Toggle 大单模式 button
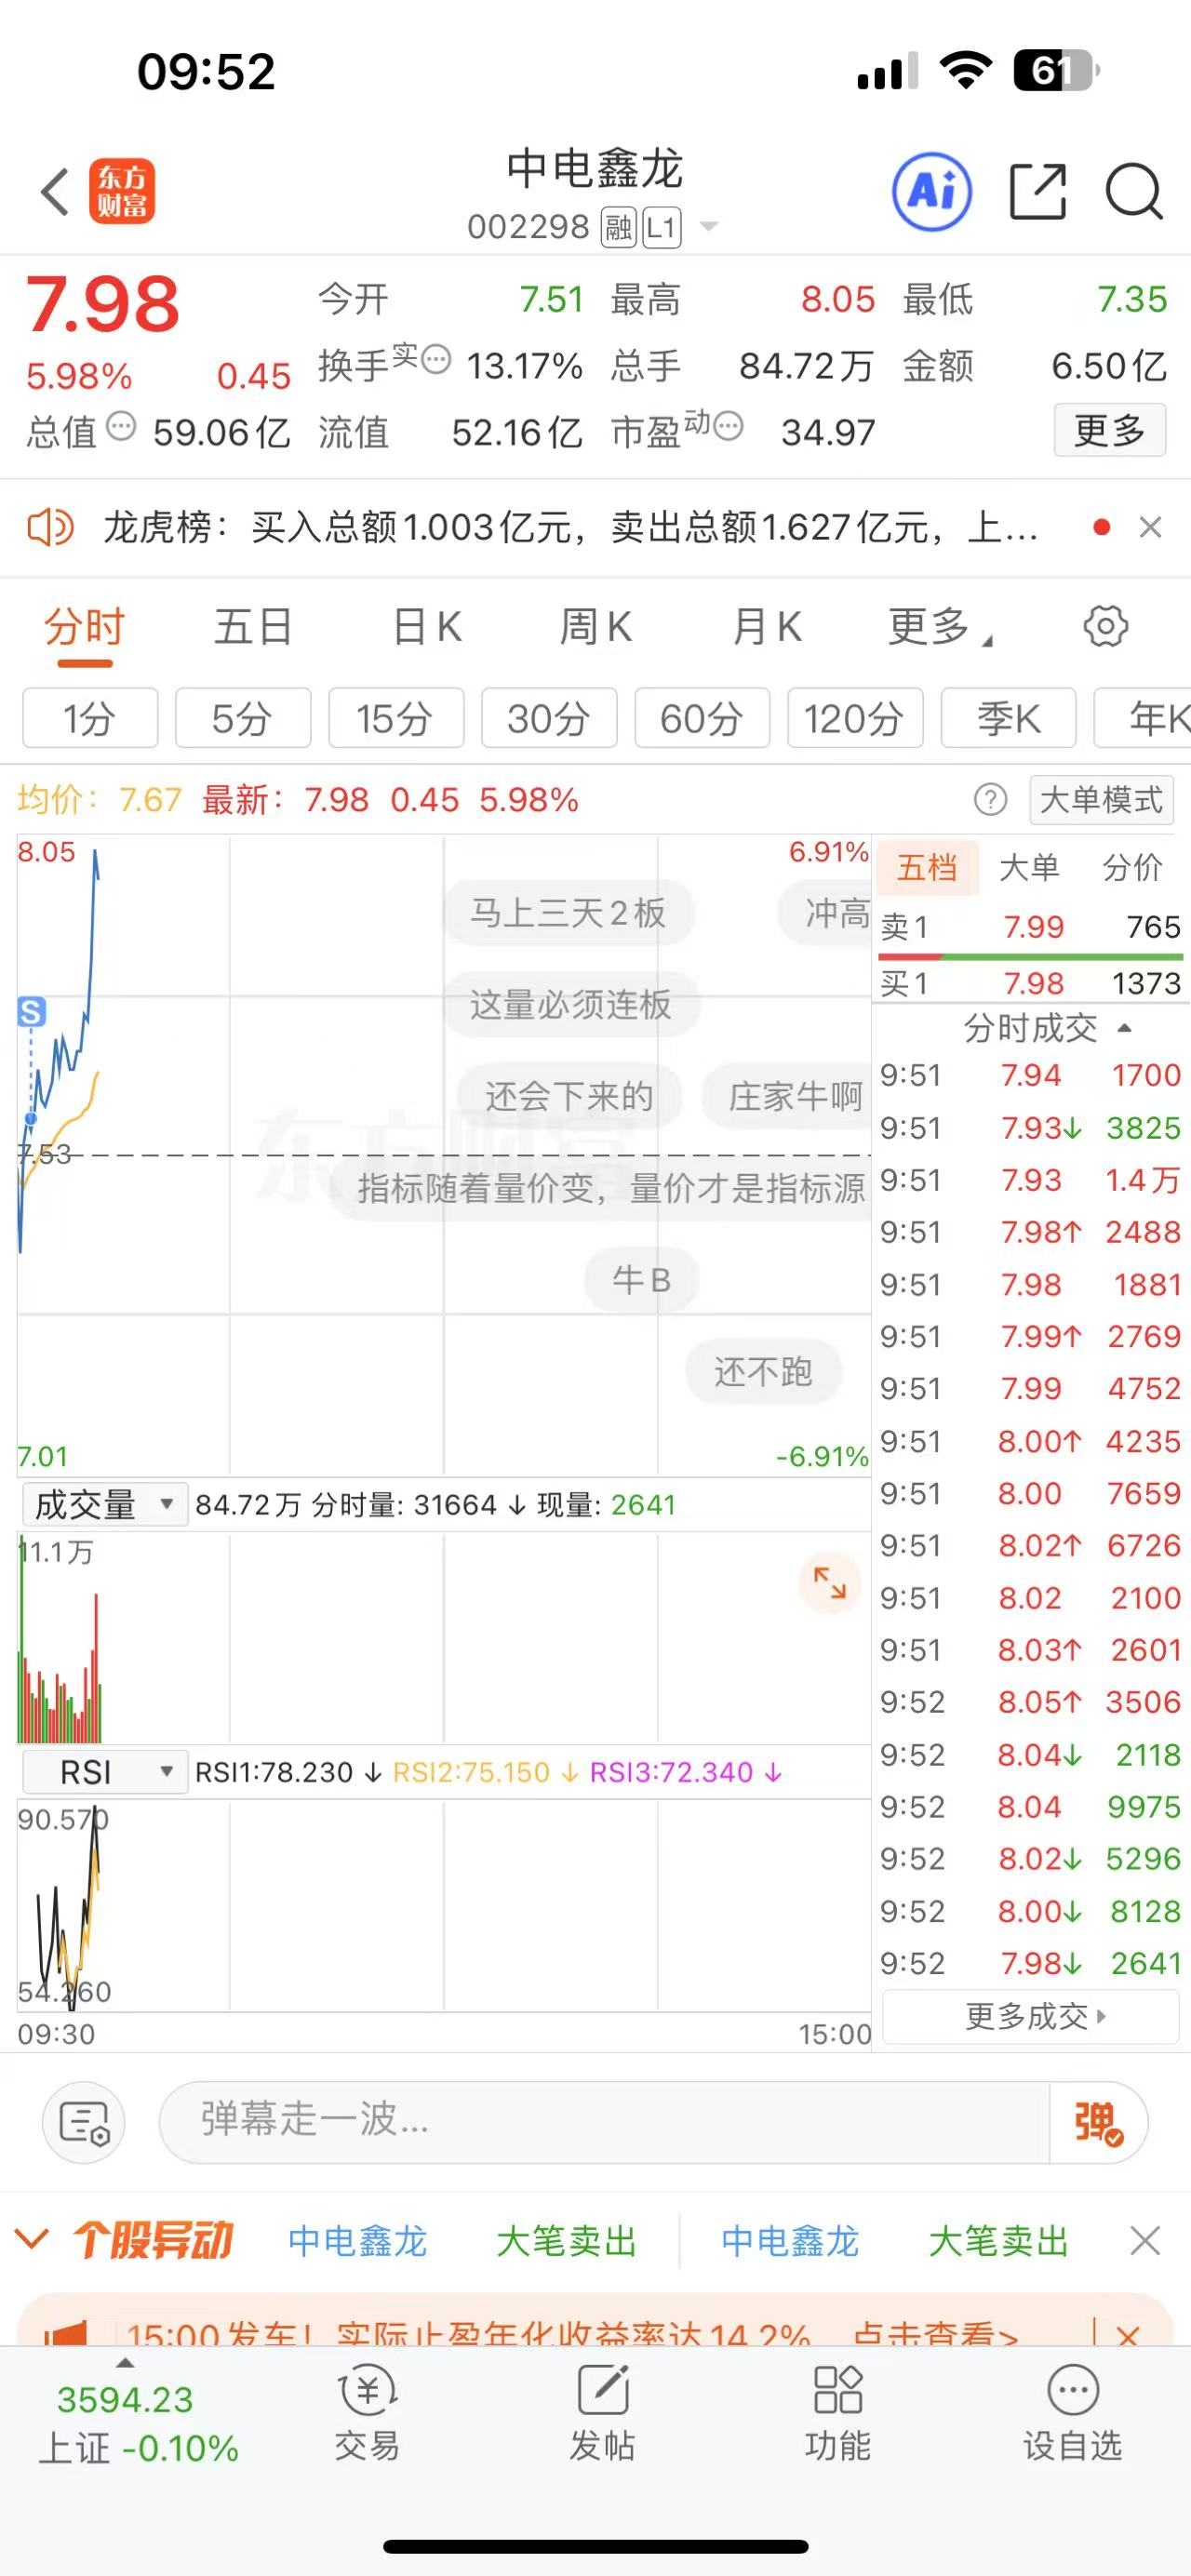 click(1101, 800)
